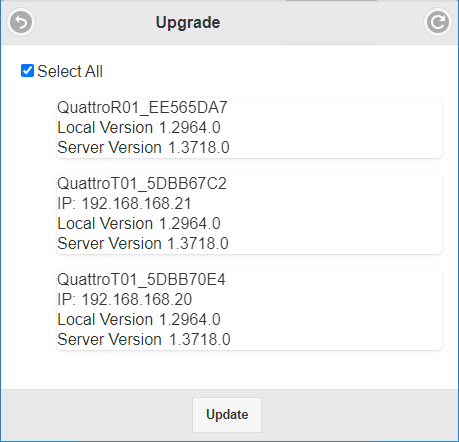Click Server Version line of QuattroT01_5DBB70E4
Image resolution: width=459 pixels, height=442 pixels.
pyautogui.click(x=144, y=340)
